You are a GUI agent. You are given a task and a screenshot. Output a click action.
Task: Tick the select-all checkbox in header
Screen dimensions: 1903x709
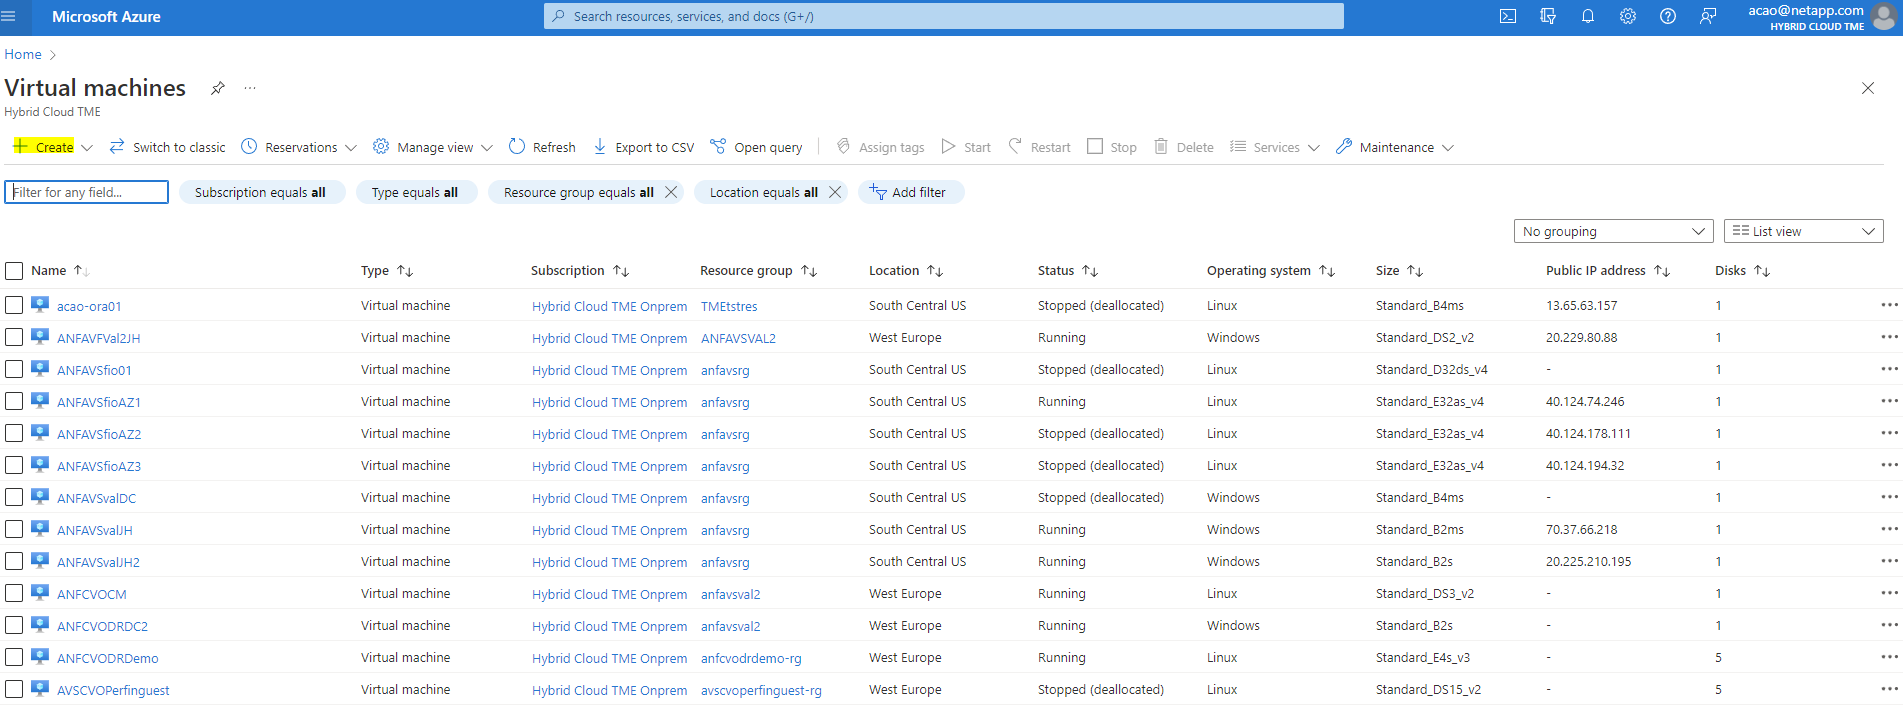coord(14,271)
